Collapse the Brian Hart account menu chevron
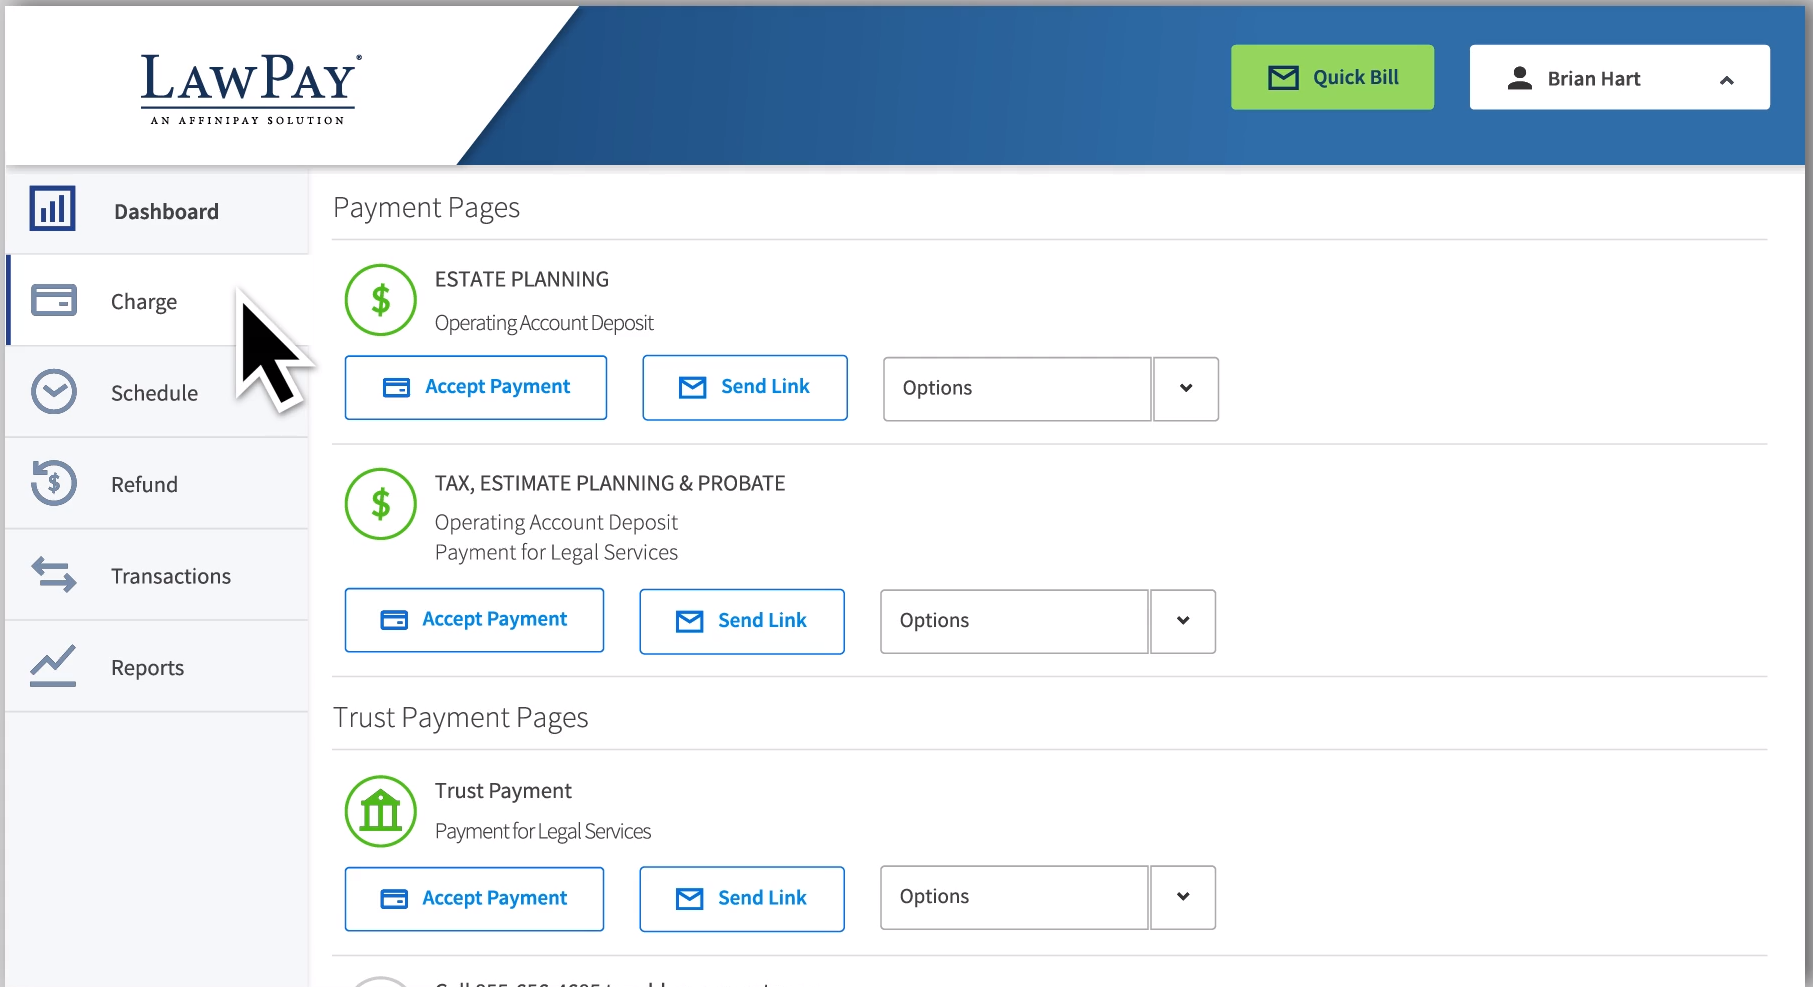The image size is (1813, 987). coord(1727,79)
